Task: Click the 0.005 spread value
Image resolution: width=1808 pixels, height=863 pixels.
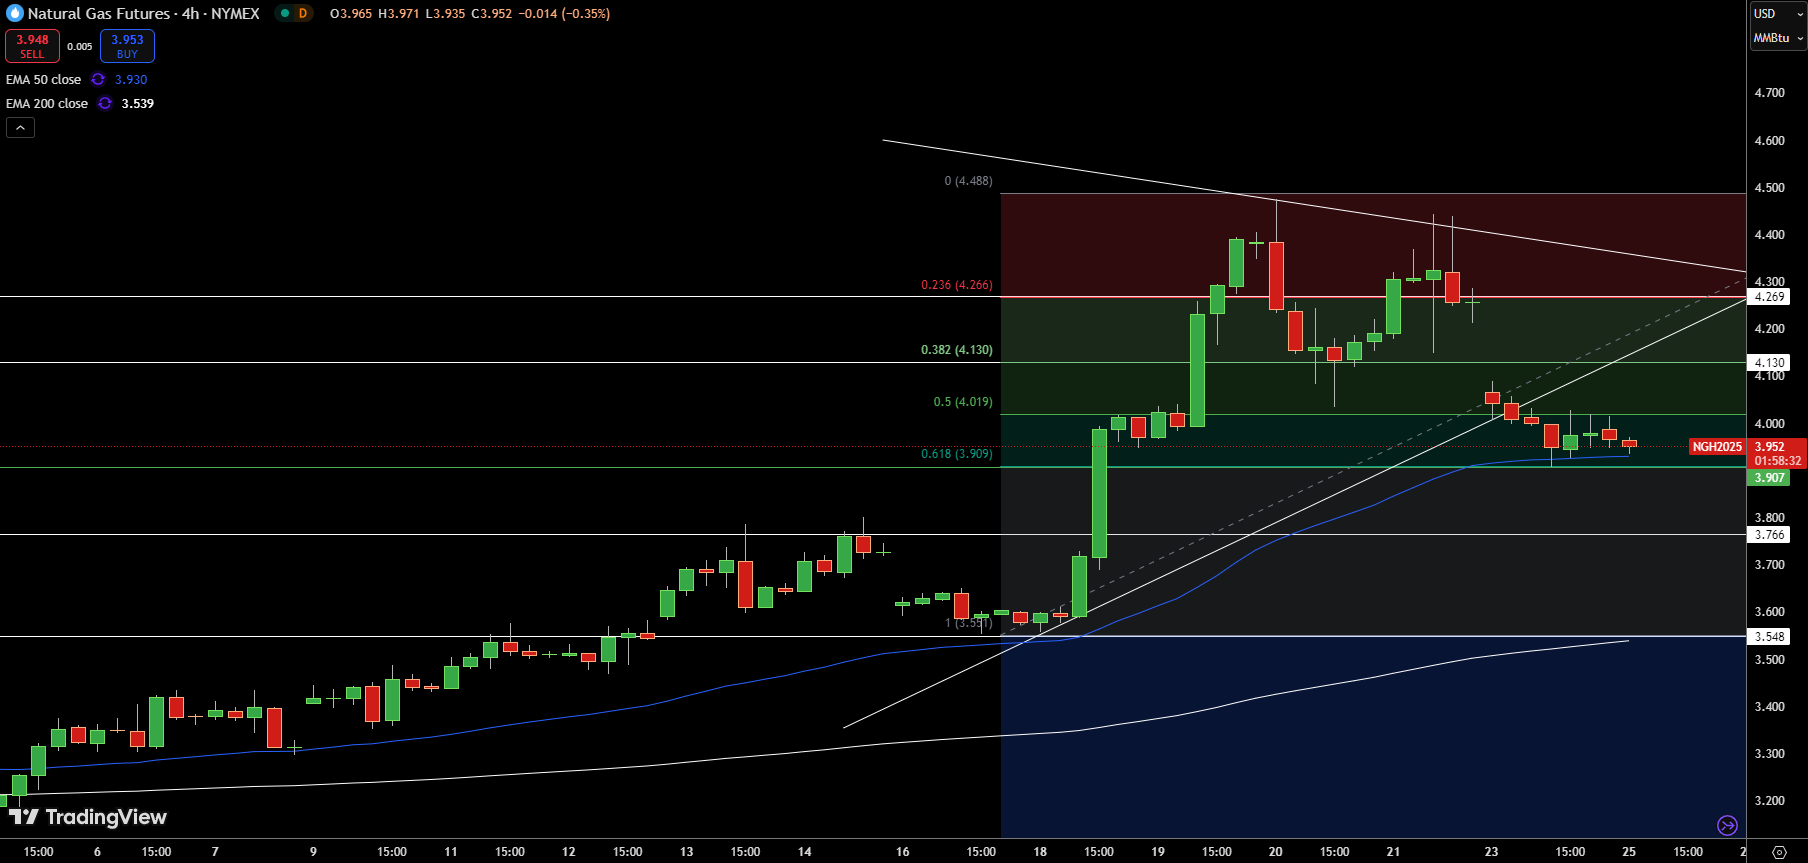Action: 80,47
